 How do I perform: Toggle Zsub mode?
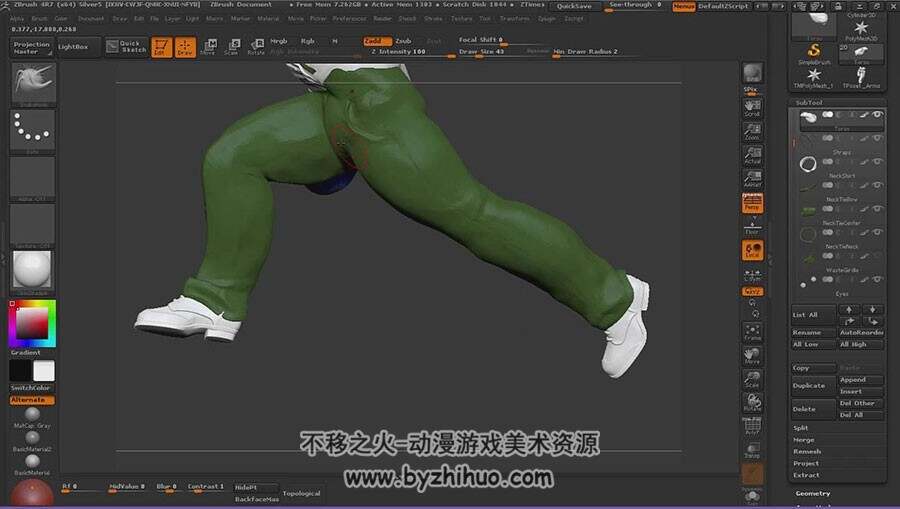(404, 41)
